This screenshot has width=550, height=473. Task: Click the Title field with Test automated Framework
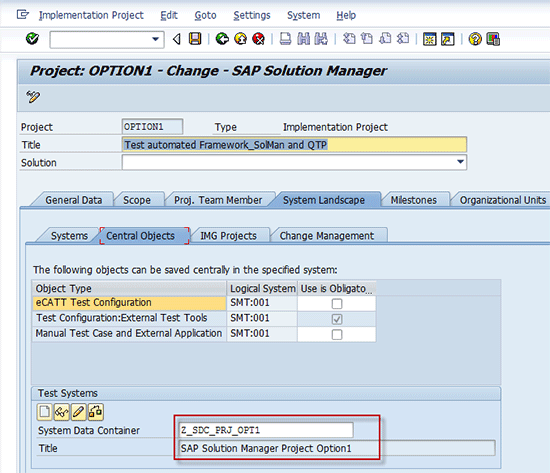pos(294,145)
